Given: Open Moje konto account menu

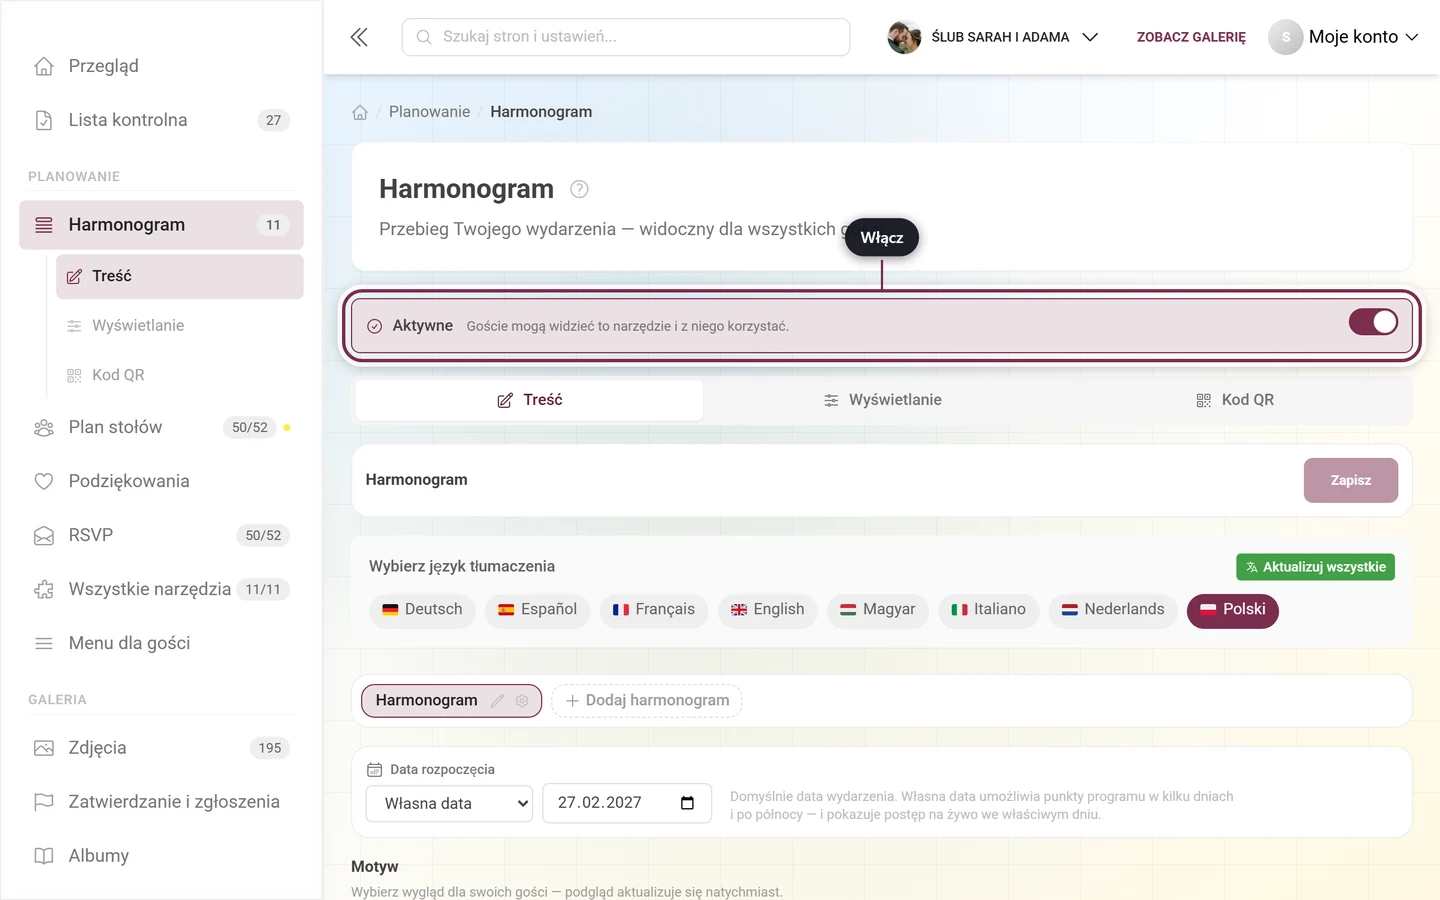Looking at the screenshot, I should [1344, 37].
